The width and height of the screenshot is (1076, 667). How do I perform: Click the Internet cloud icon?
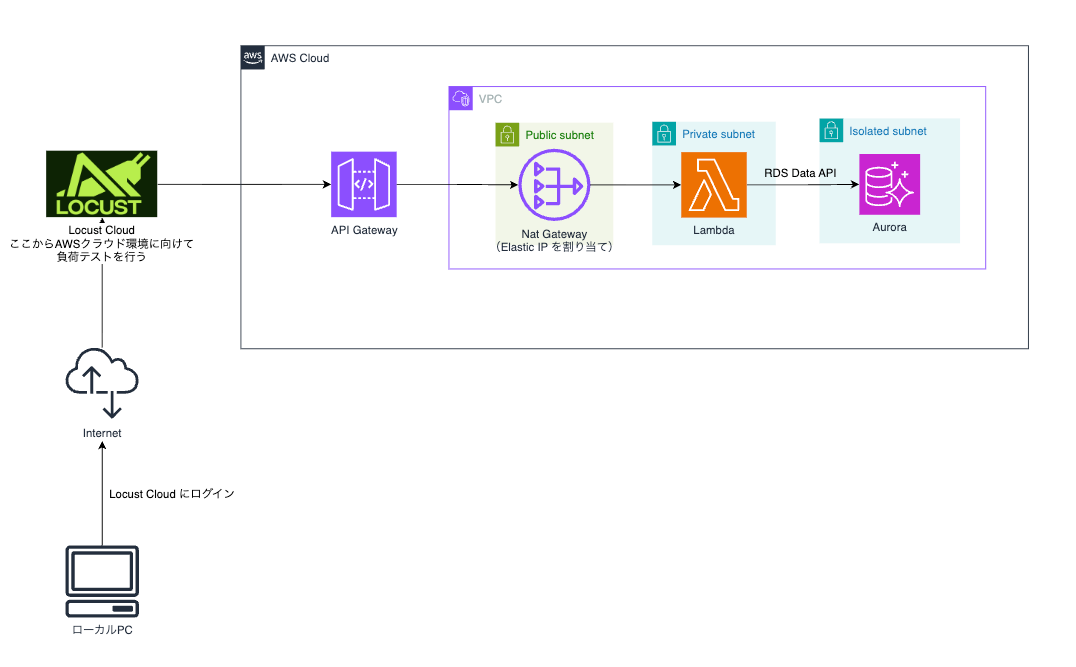pyautogui.click(x=102, y=383)
